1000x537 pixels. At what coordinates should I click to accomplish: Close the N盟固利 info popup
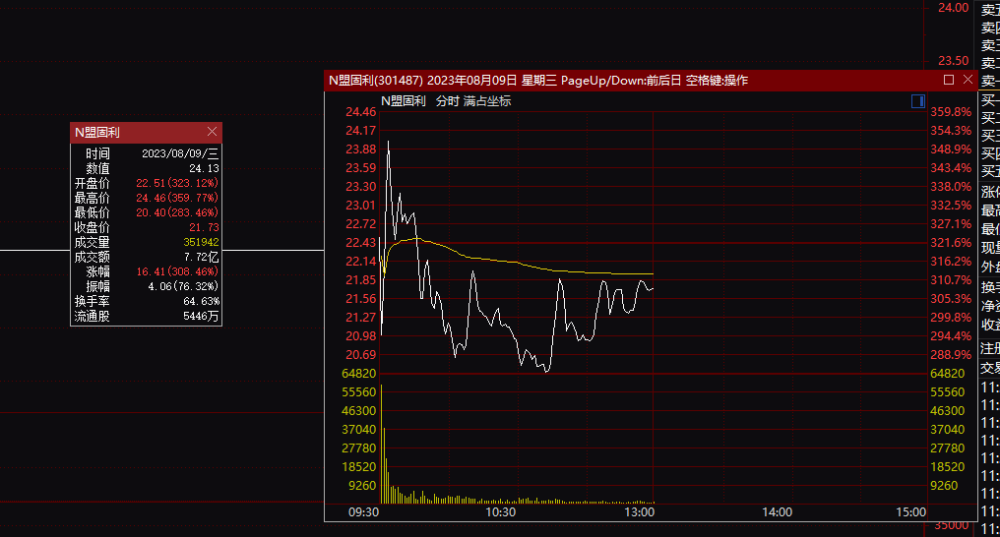[212, 131]
